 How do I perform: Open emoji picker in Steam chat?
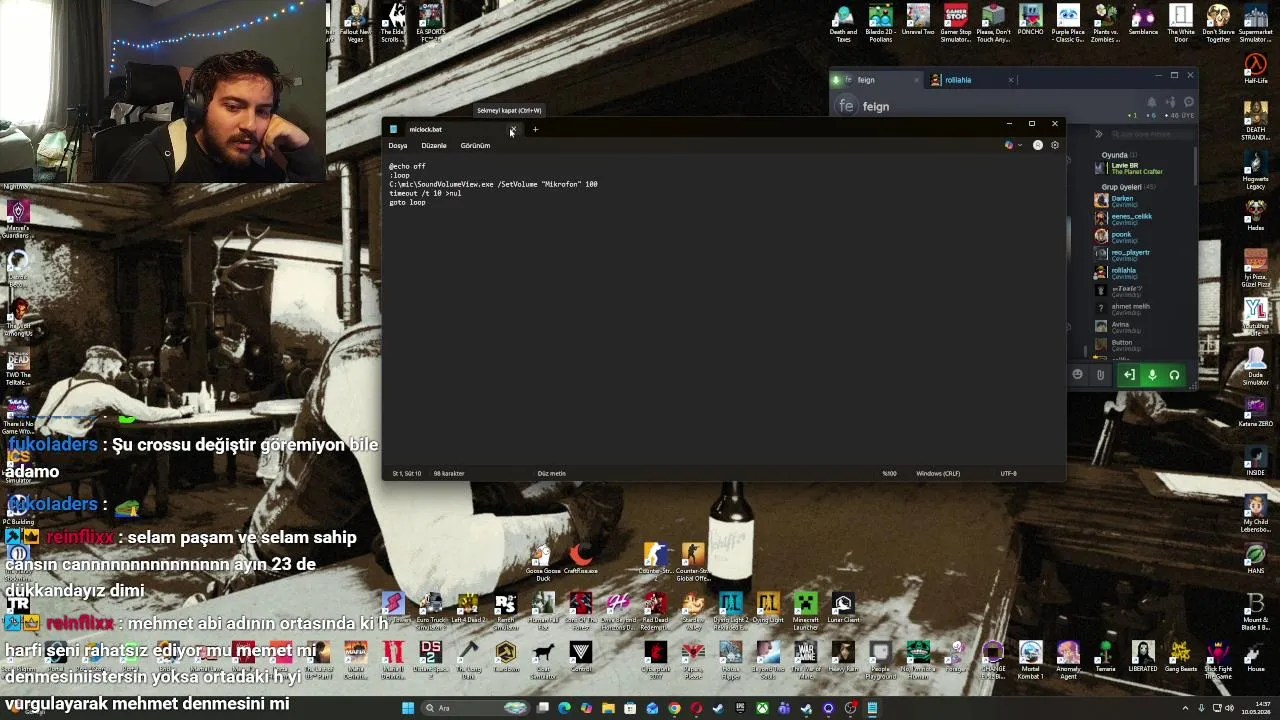(1077, 375)
